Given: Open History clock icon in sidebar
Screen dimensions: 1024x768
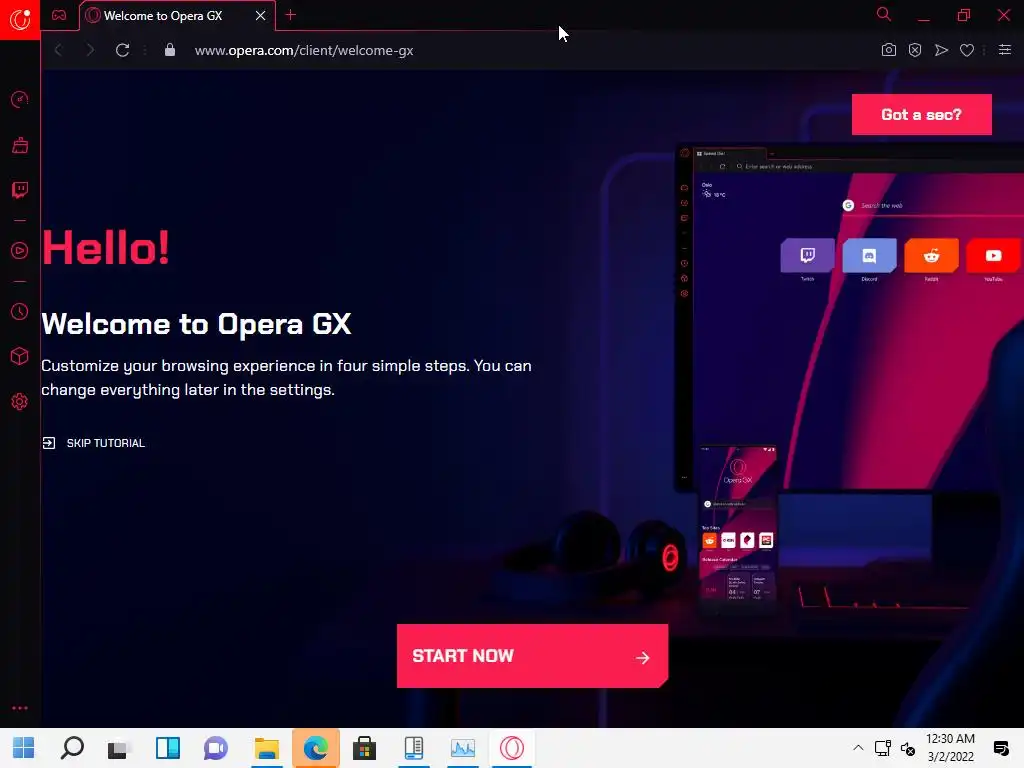Looking at the screenshot, I should [20, 312].
